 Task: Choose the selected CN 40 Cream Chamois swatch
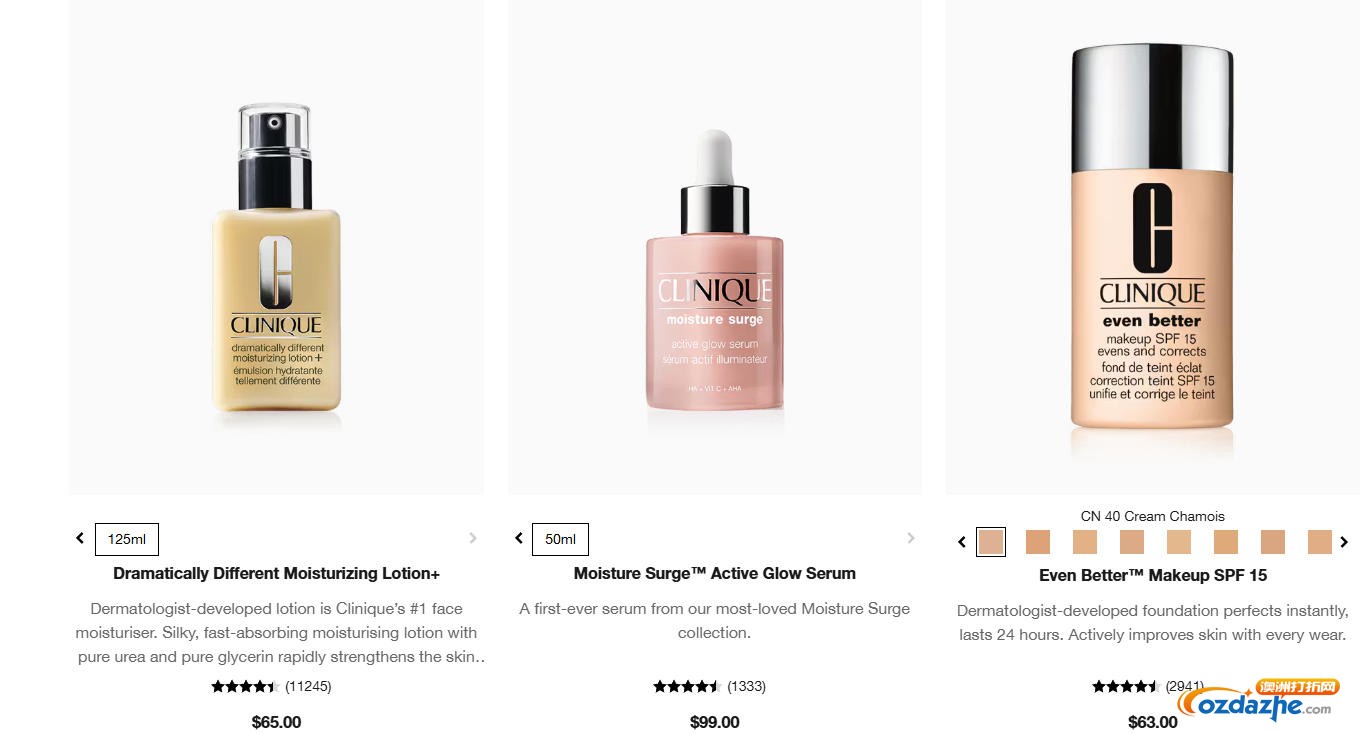(x=991, y=542)
